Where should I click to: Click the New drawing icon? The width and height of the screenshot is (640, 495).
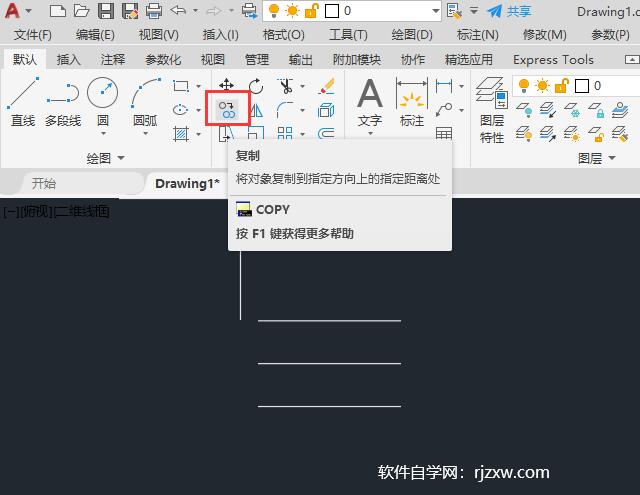(58, 11)
